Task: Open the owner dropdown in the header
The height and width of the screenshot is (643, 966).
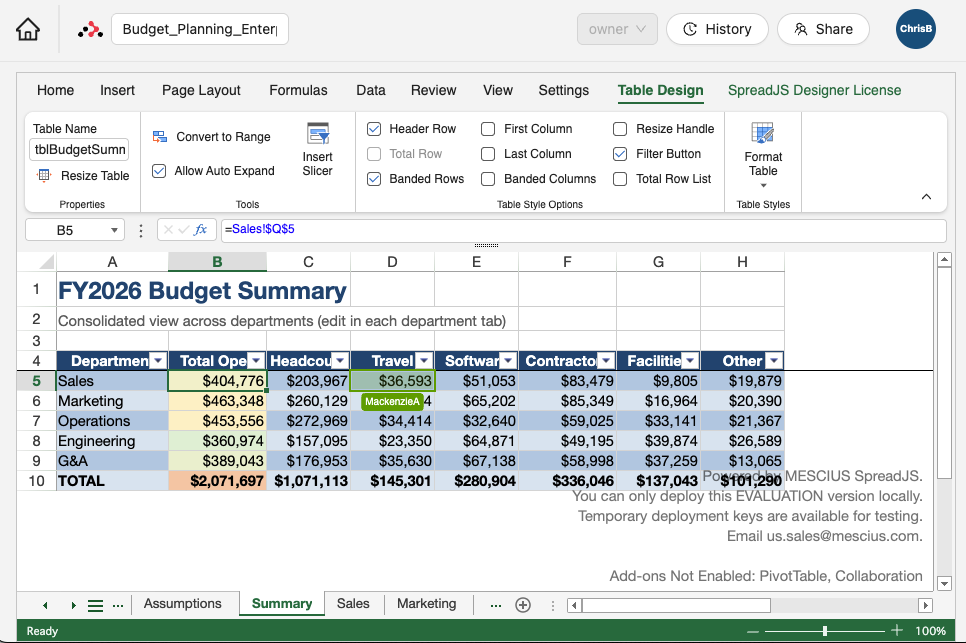Action: 617,29
